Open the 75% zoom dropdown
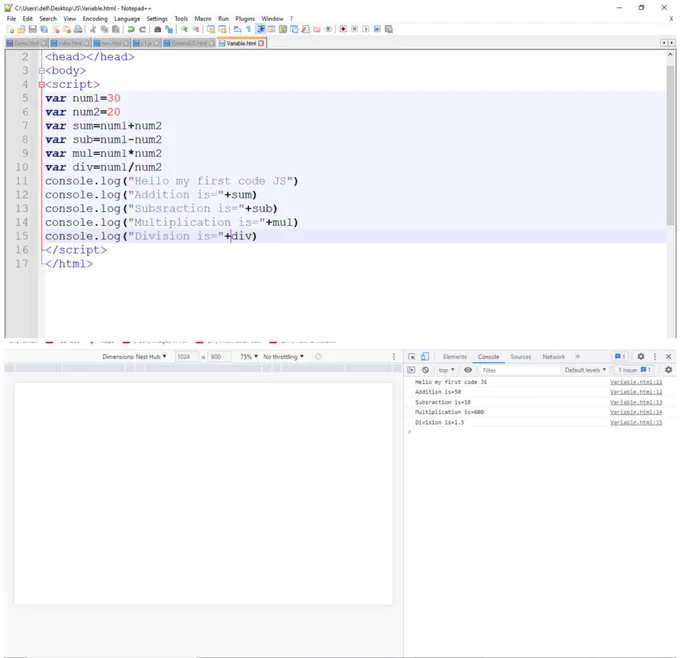Image resolution: width=680 pixels, height=658 pixels. point(249,357)
